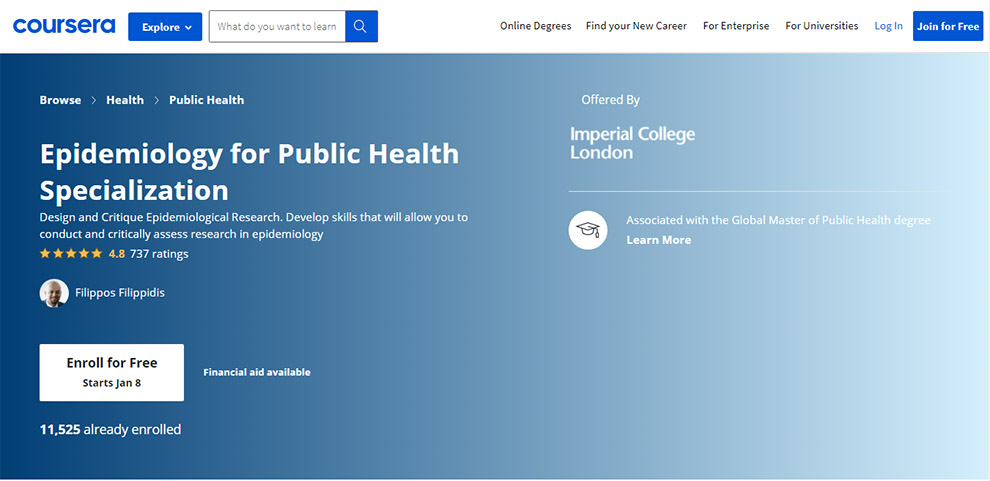Open Find your New Career
Image resolution: width=990 pixels, height=481 pixels.
(x=636, y=26)
